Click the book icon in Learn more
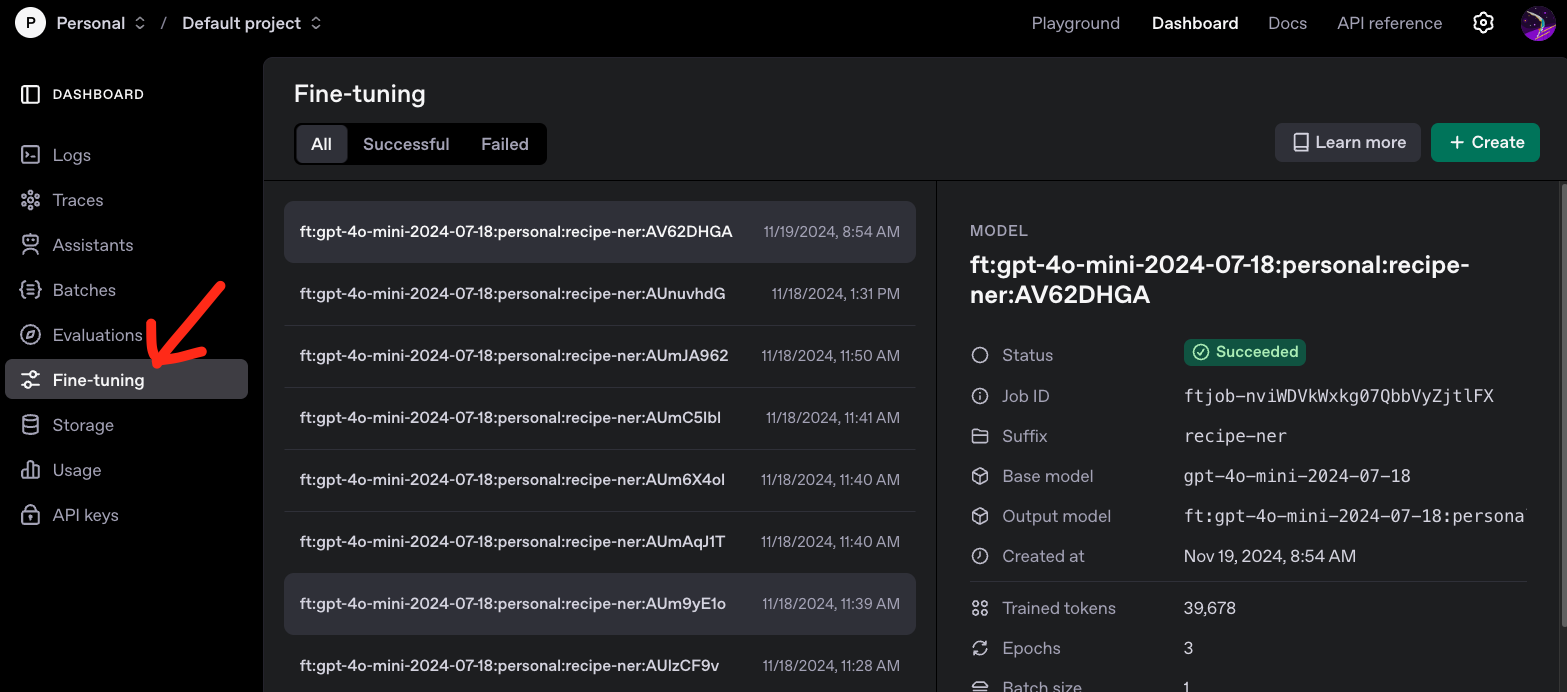The width and height of the screenshot is (1567, 692). coord(1301,143)
